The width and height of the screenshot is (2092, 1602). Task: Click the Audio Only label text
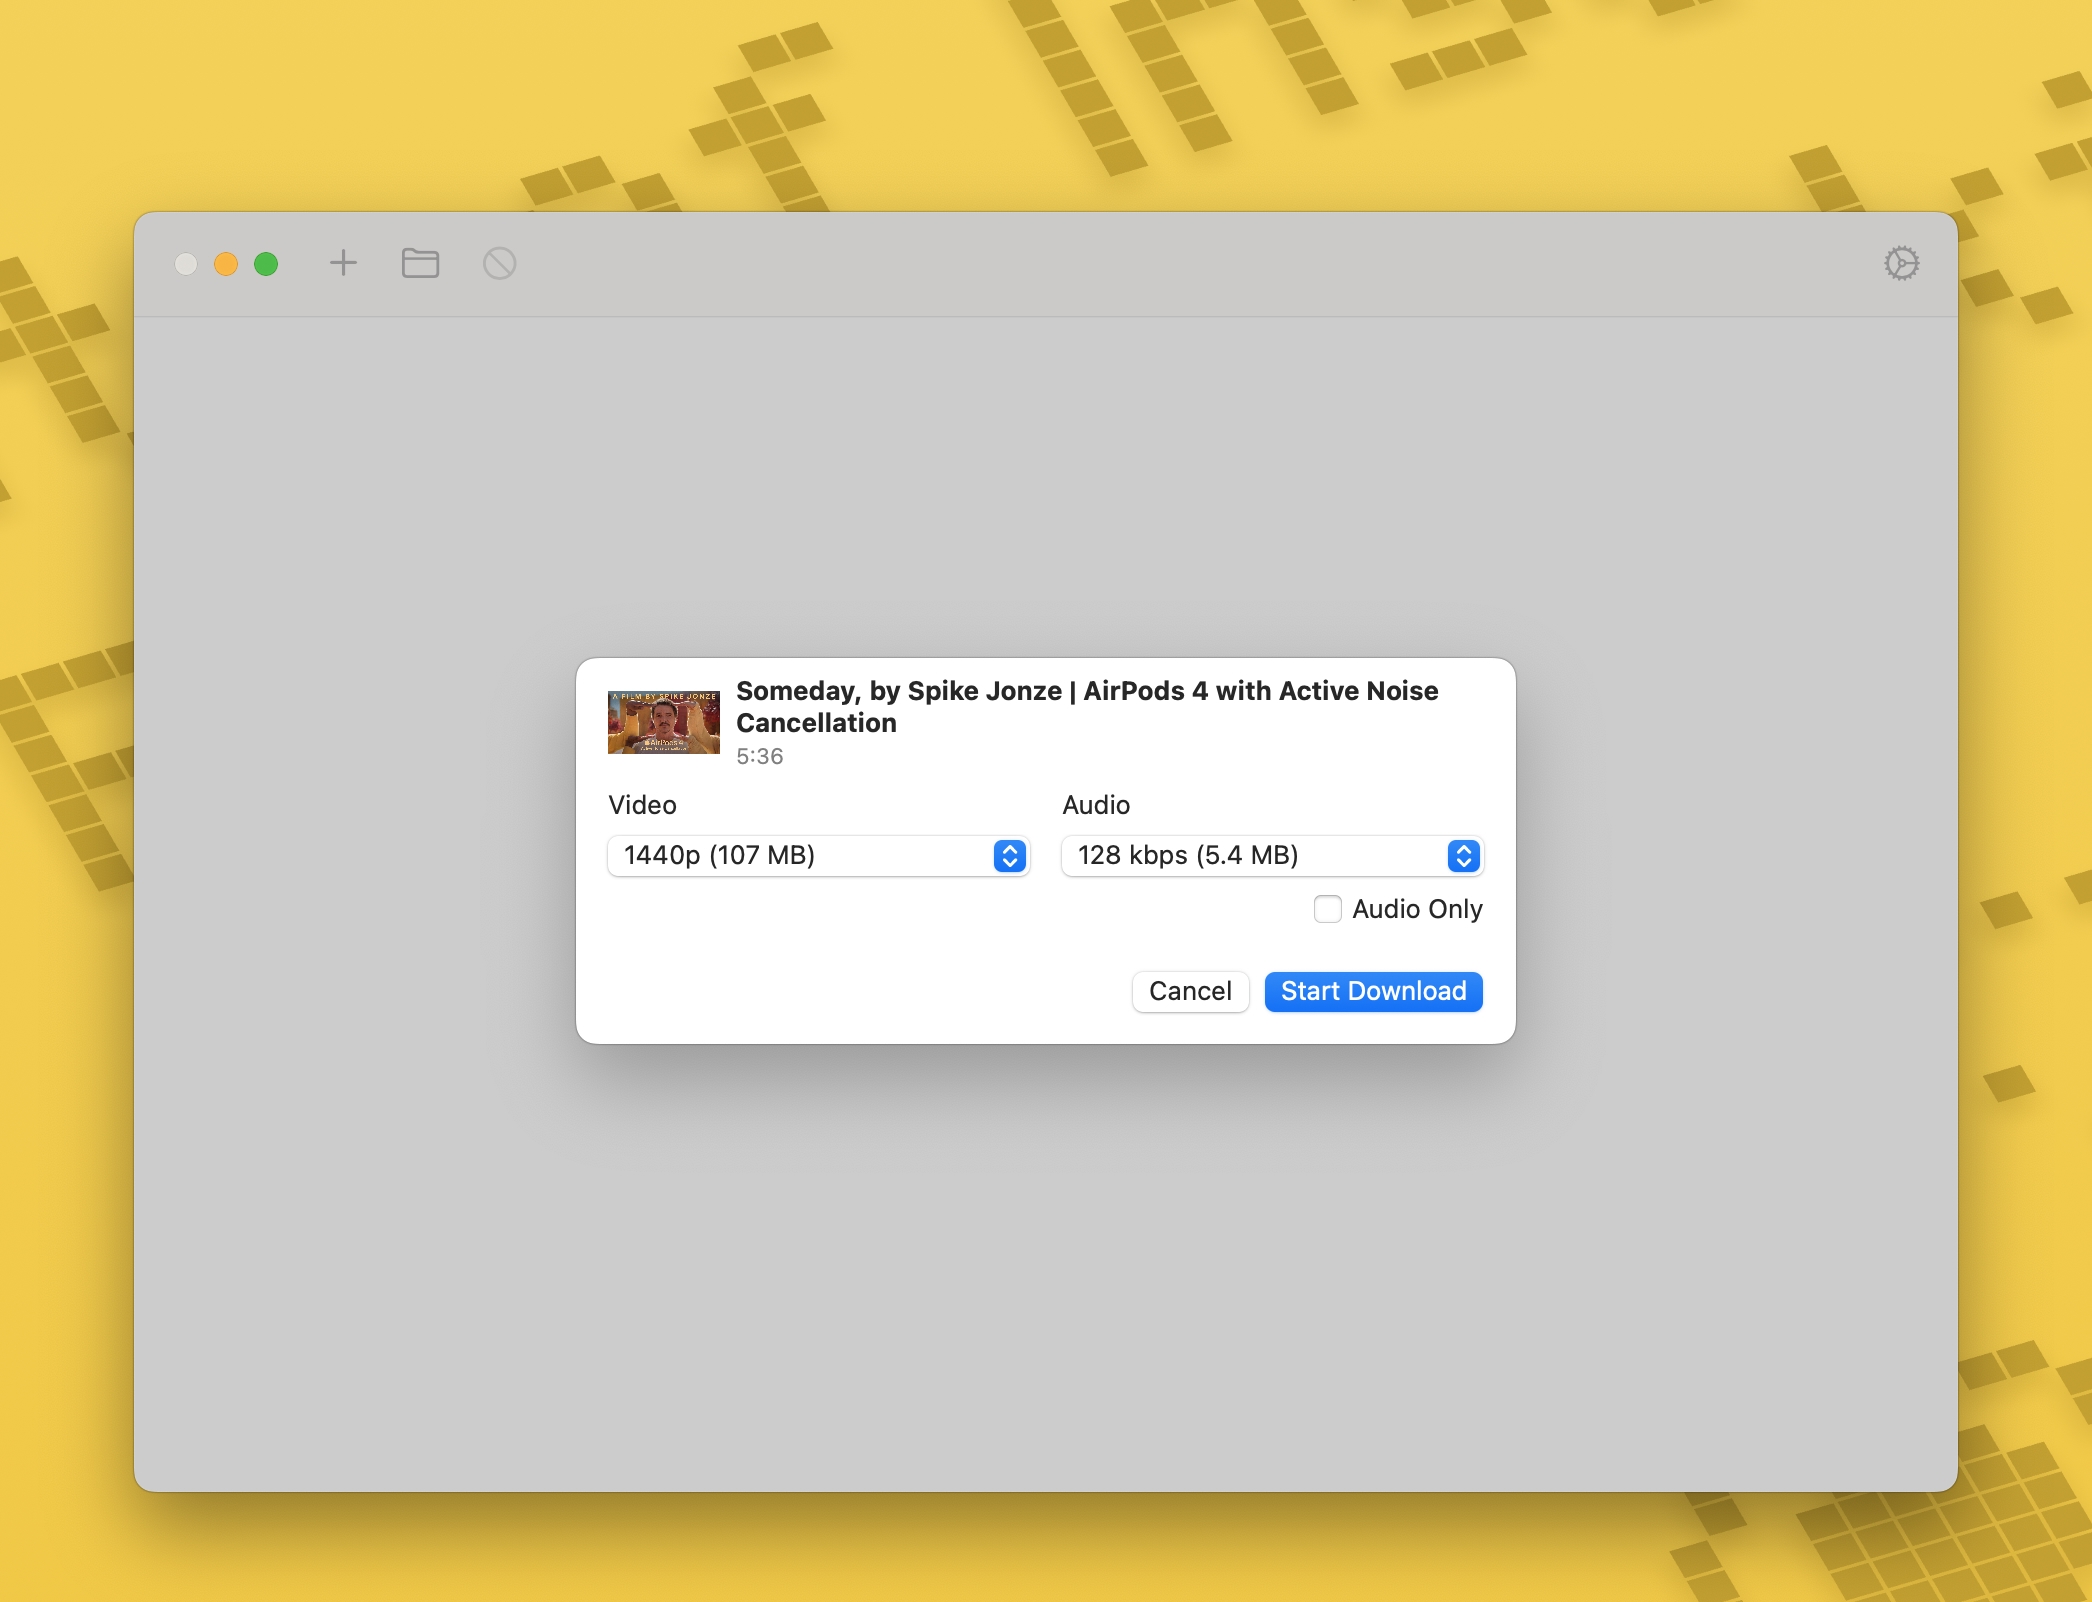pos(1417,909)
